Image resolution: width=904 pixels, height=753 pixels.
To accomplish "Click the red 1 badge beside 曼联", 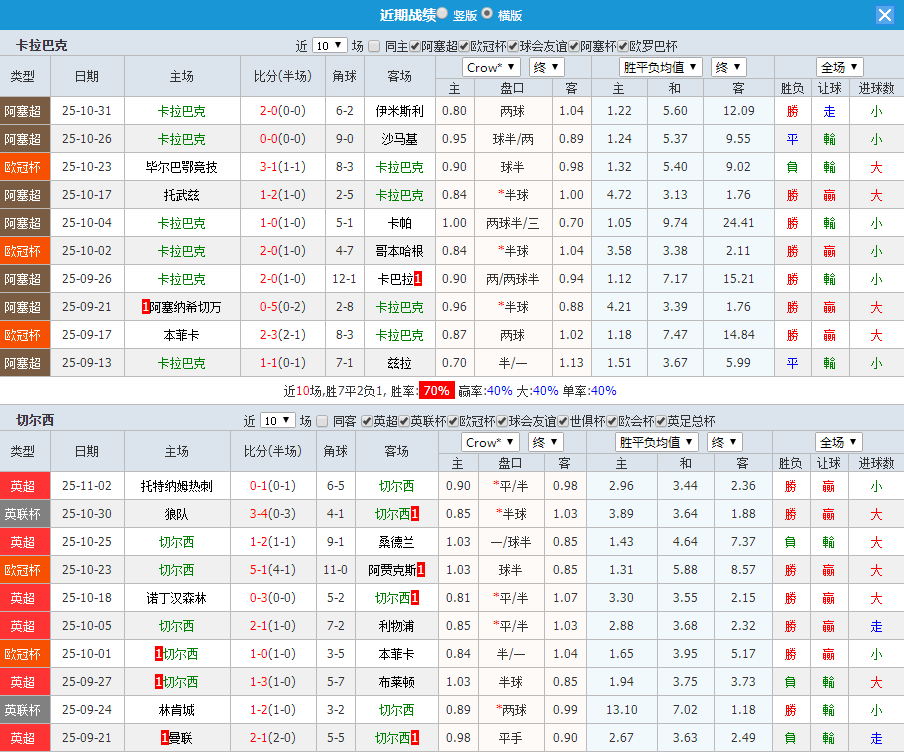I will click(164, 738).
